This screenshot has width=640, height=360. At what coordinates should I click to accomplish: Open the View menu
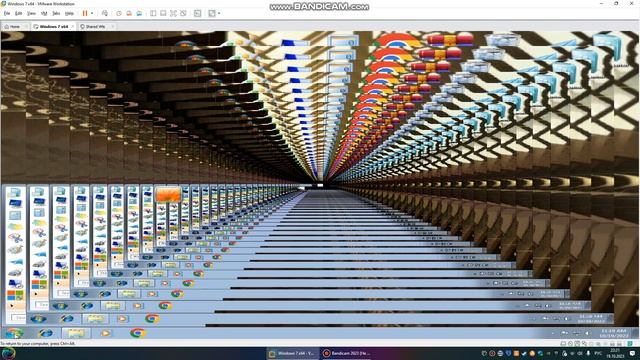pyautogui.click(x=31, y=13)
